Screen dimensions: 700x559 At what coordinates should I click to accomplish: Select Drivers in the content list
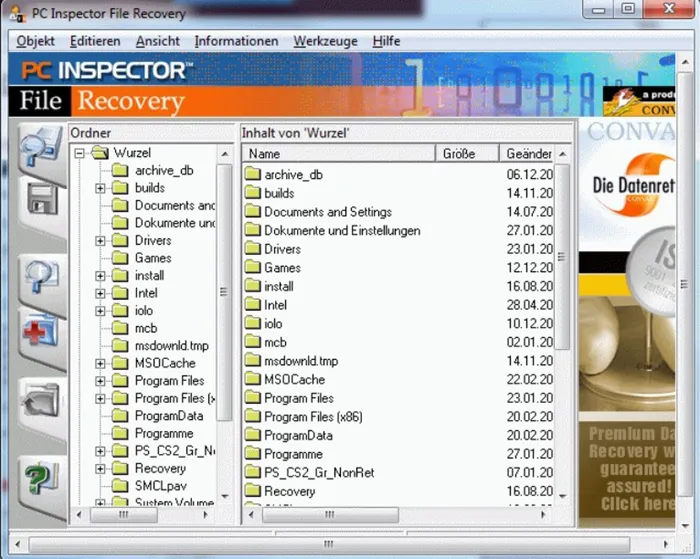pyautogui.click(x=283, y=249)
